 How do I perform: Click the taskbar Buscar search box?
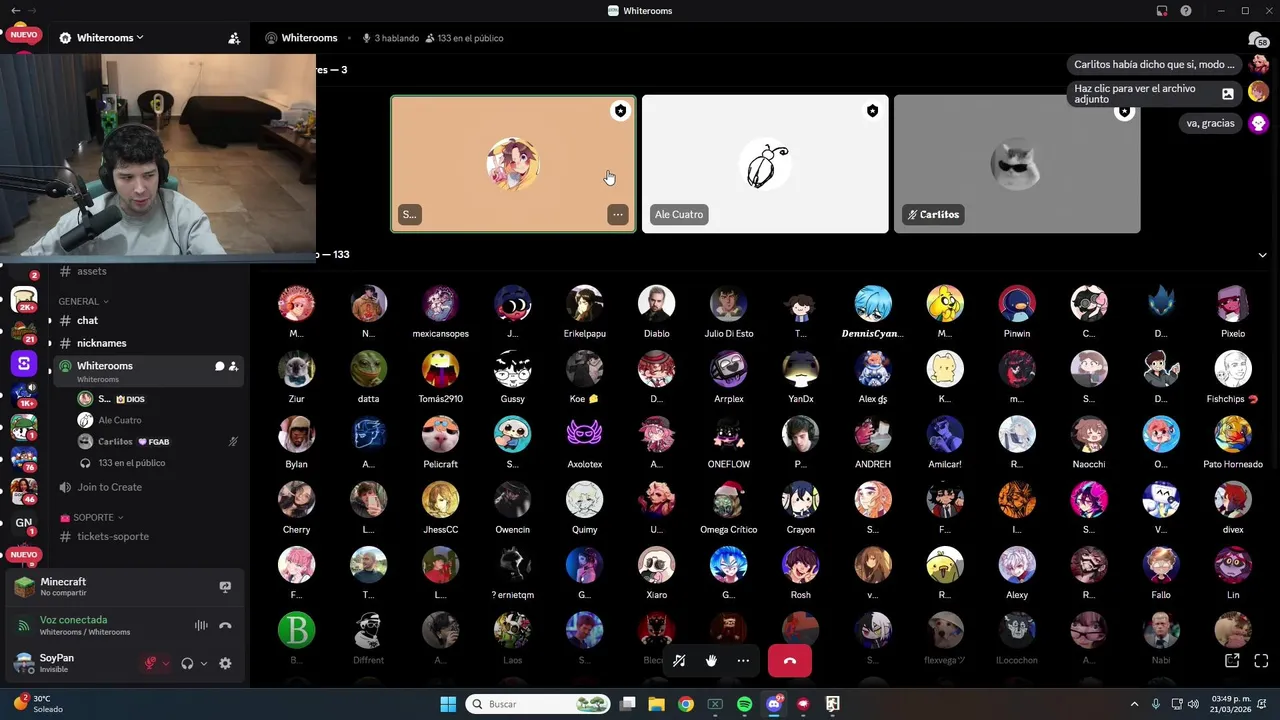538,704
